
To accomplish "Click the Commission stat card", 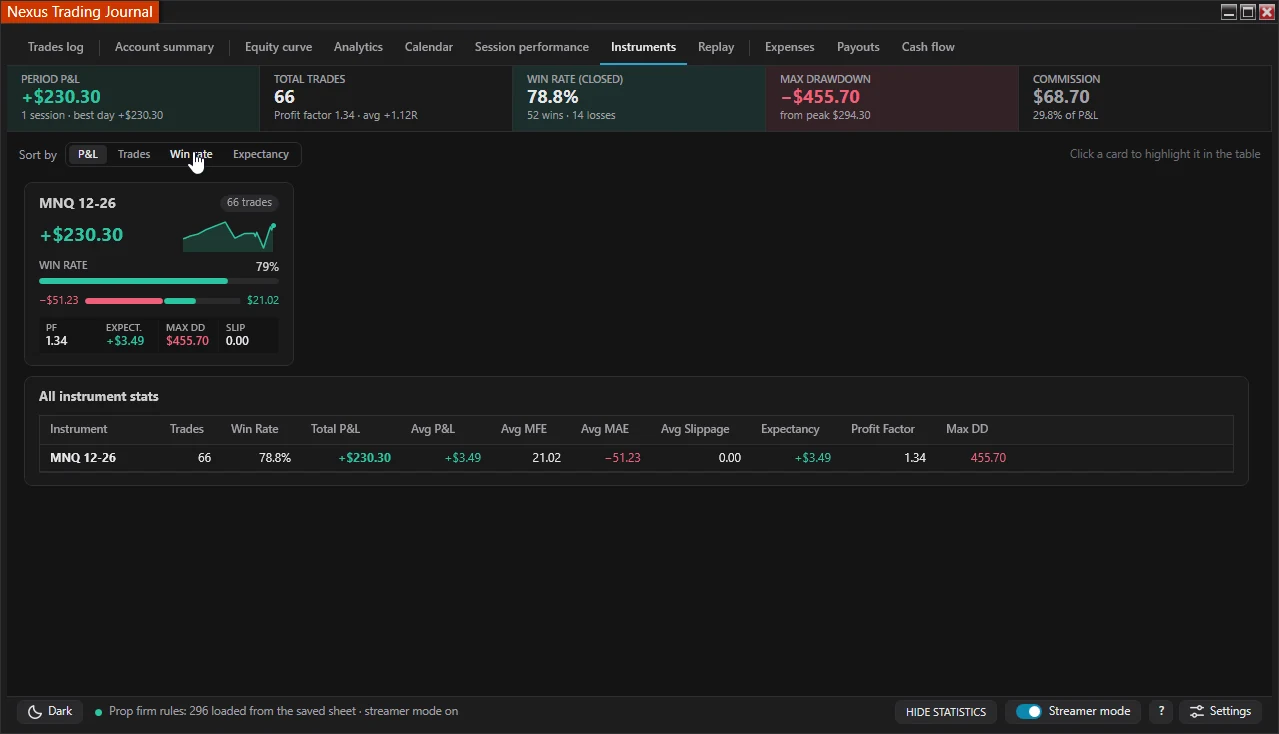I will 1145,98.
